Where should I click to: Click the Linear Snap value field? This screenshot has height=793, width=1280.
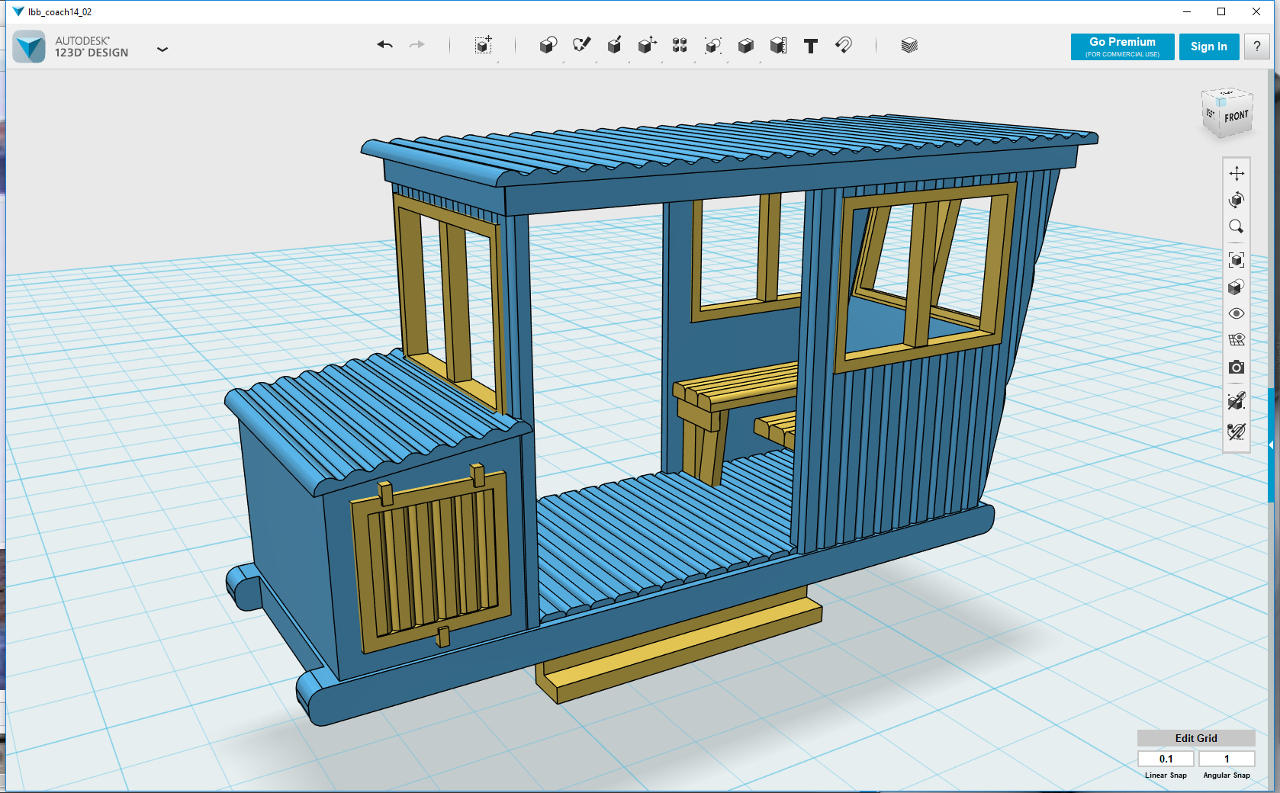point(1166,759)
